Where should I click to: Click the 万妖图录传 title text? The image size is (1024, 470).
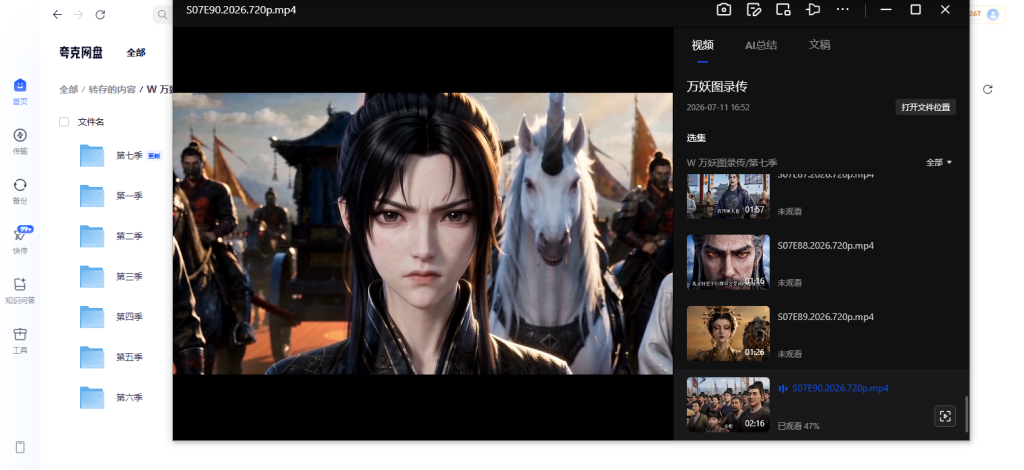(717, 86)
